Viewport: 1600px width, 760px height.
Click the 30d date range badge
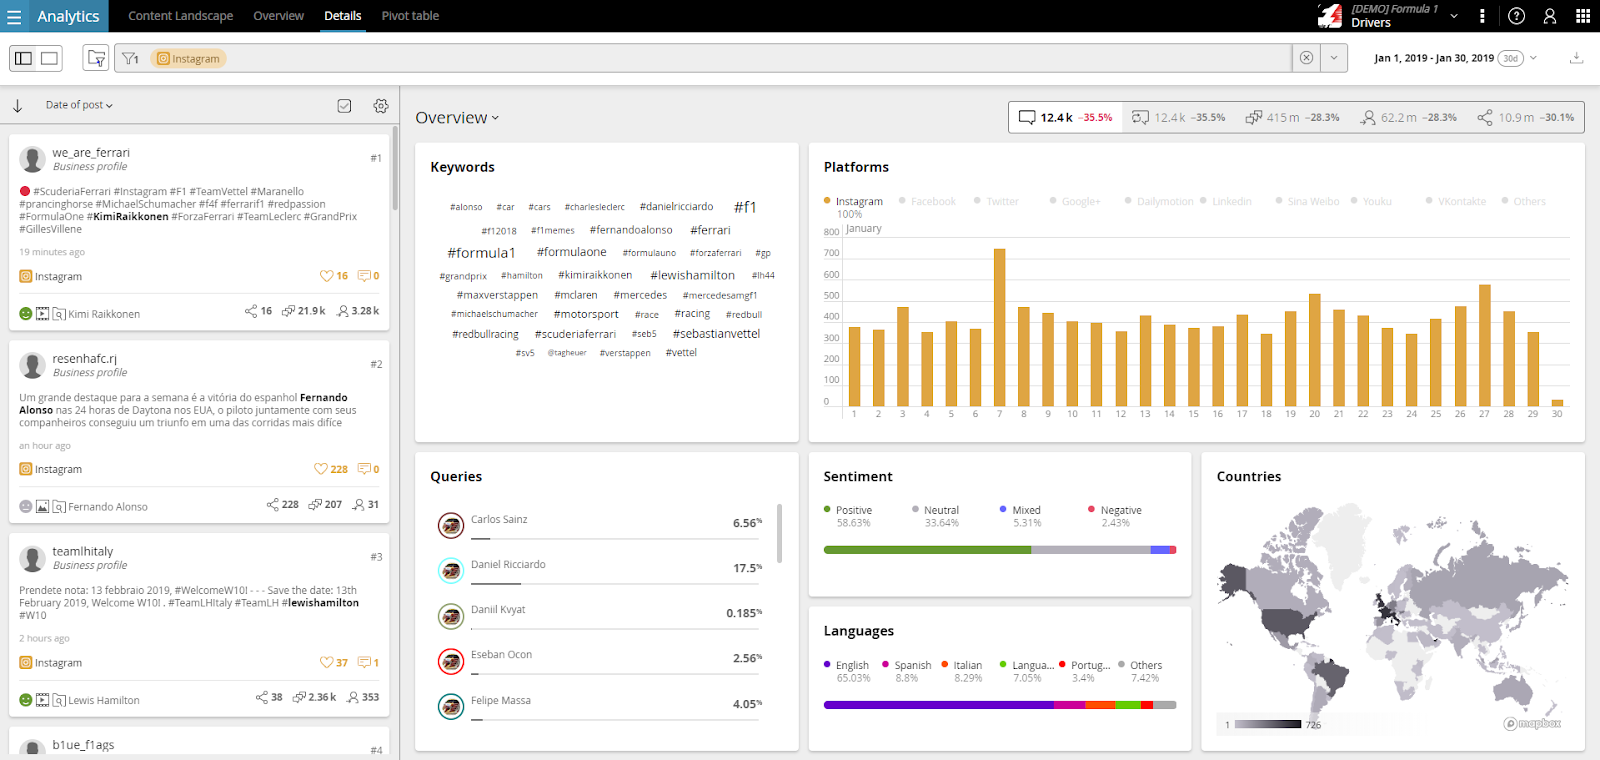tap(1510, 58)
